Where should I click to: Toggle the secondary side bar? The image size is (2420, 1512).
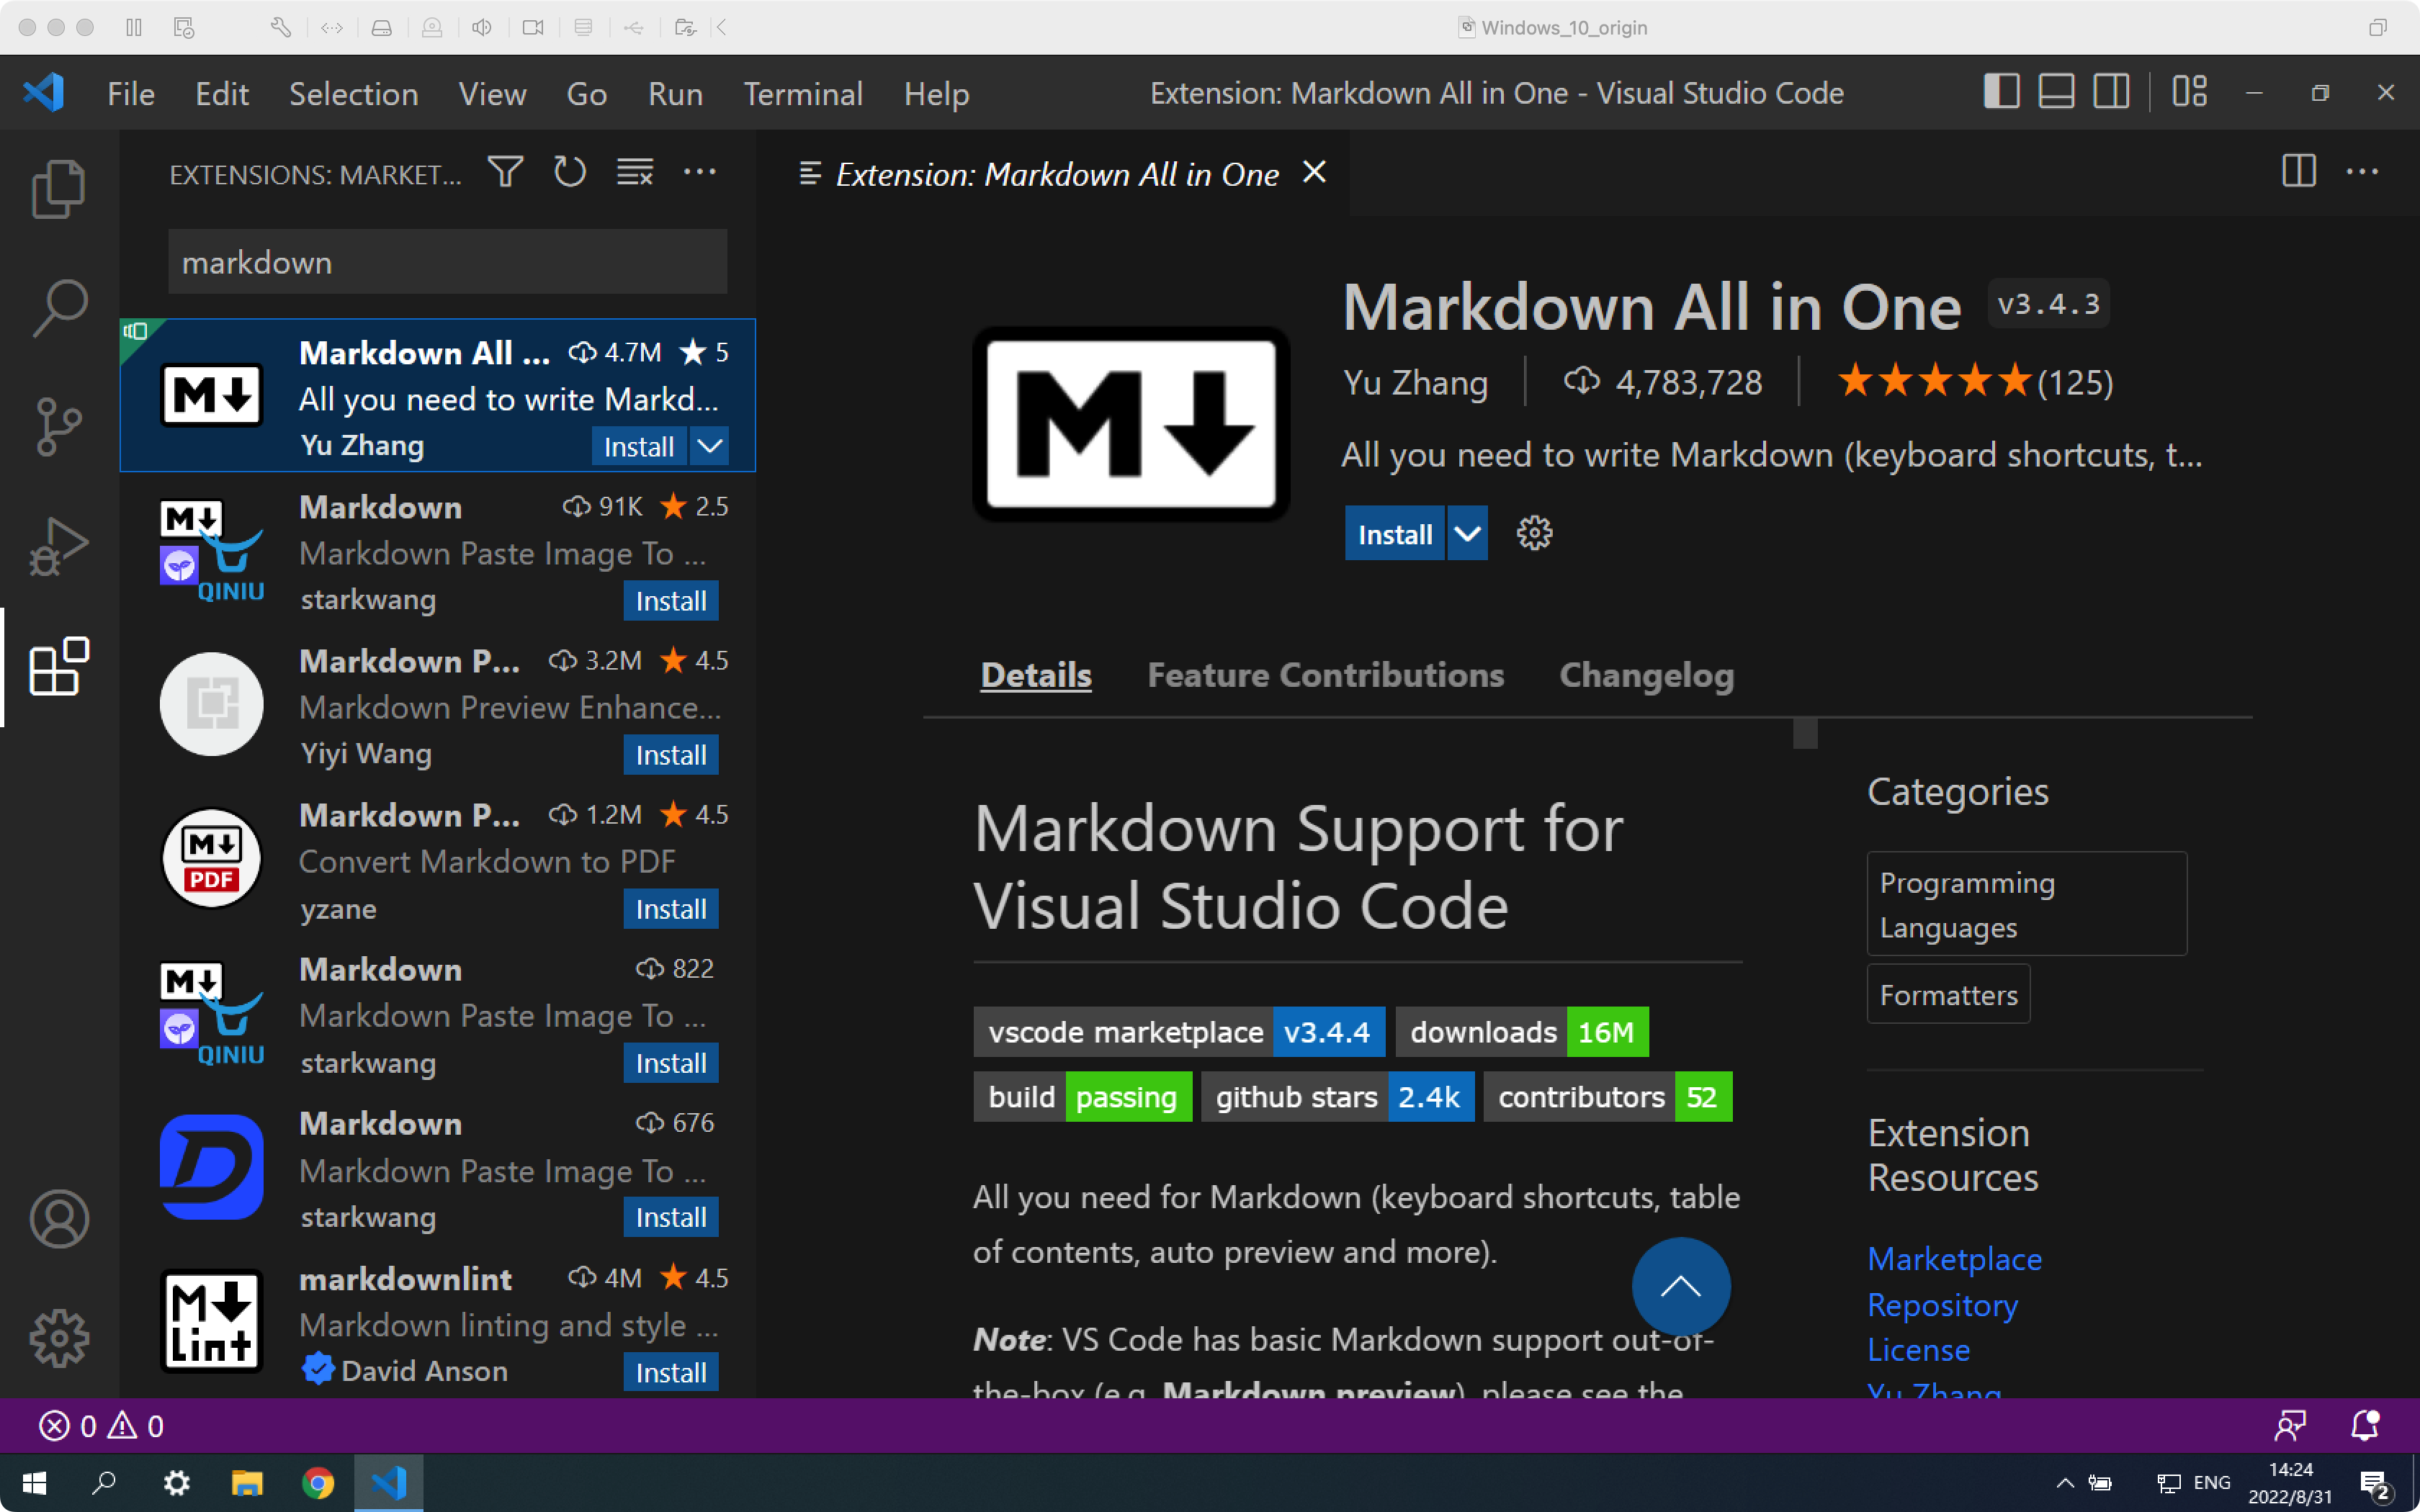pos(2111,92)
